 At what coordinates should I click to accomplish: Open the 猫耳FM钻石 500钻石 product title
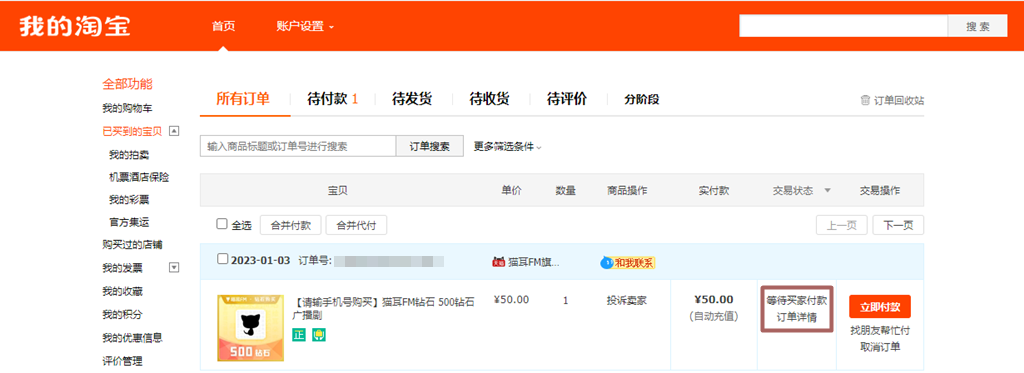click(x=383, y=308)
